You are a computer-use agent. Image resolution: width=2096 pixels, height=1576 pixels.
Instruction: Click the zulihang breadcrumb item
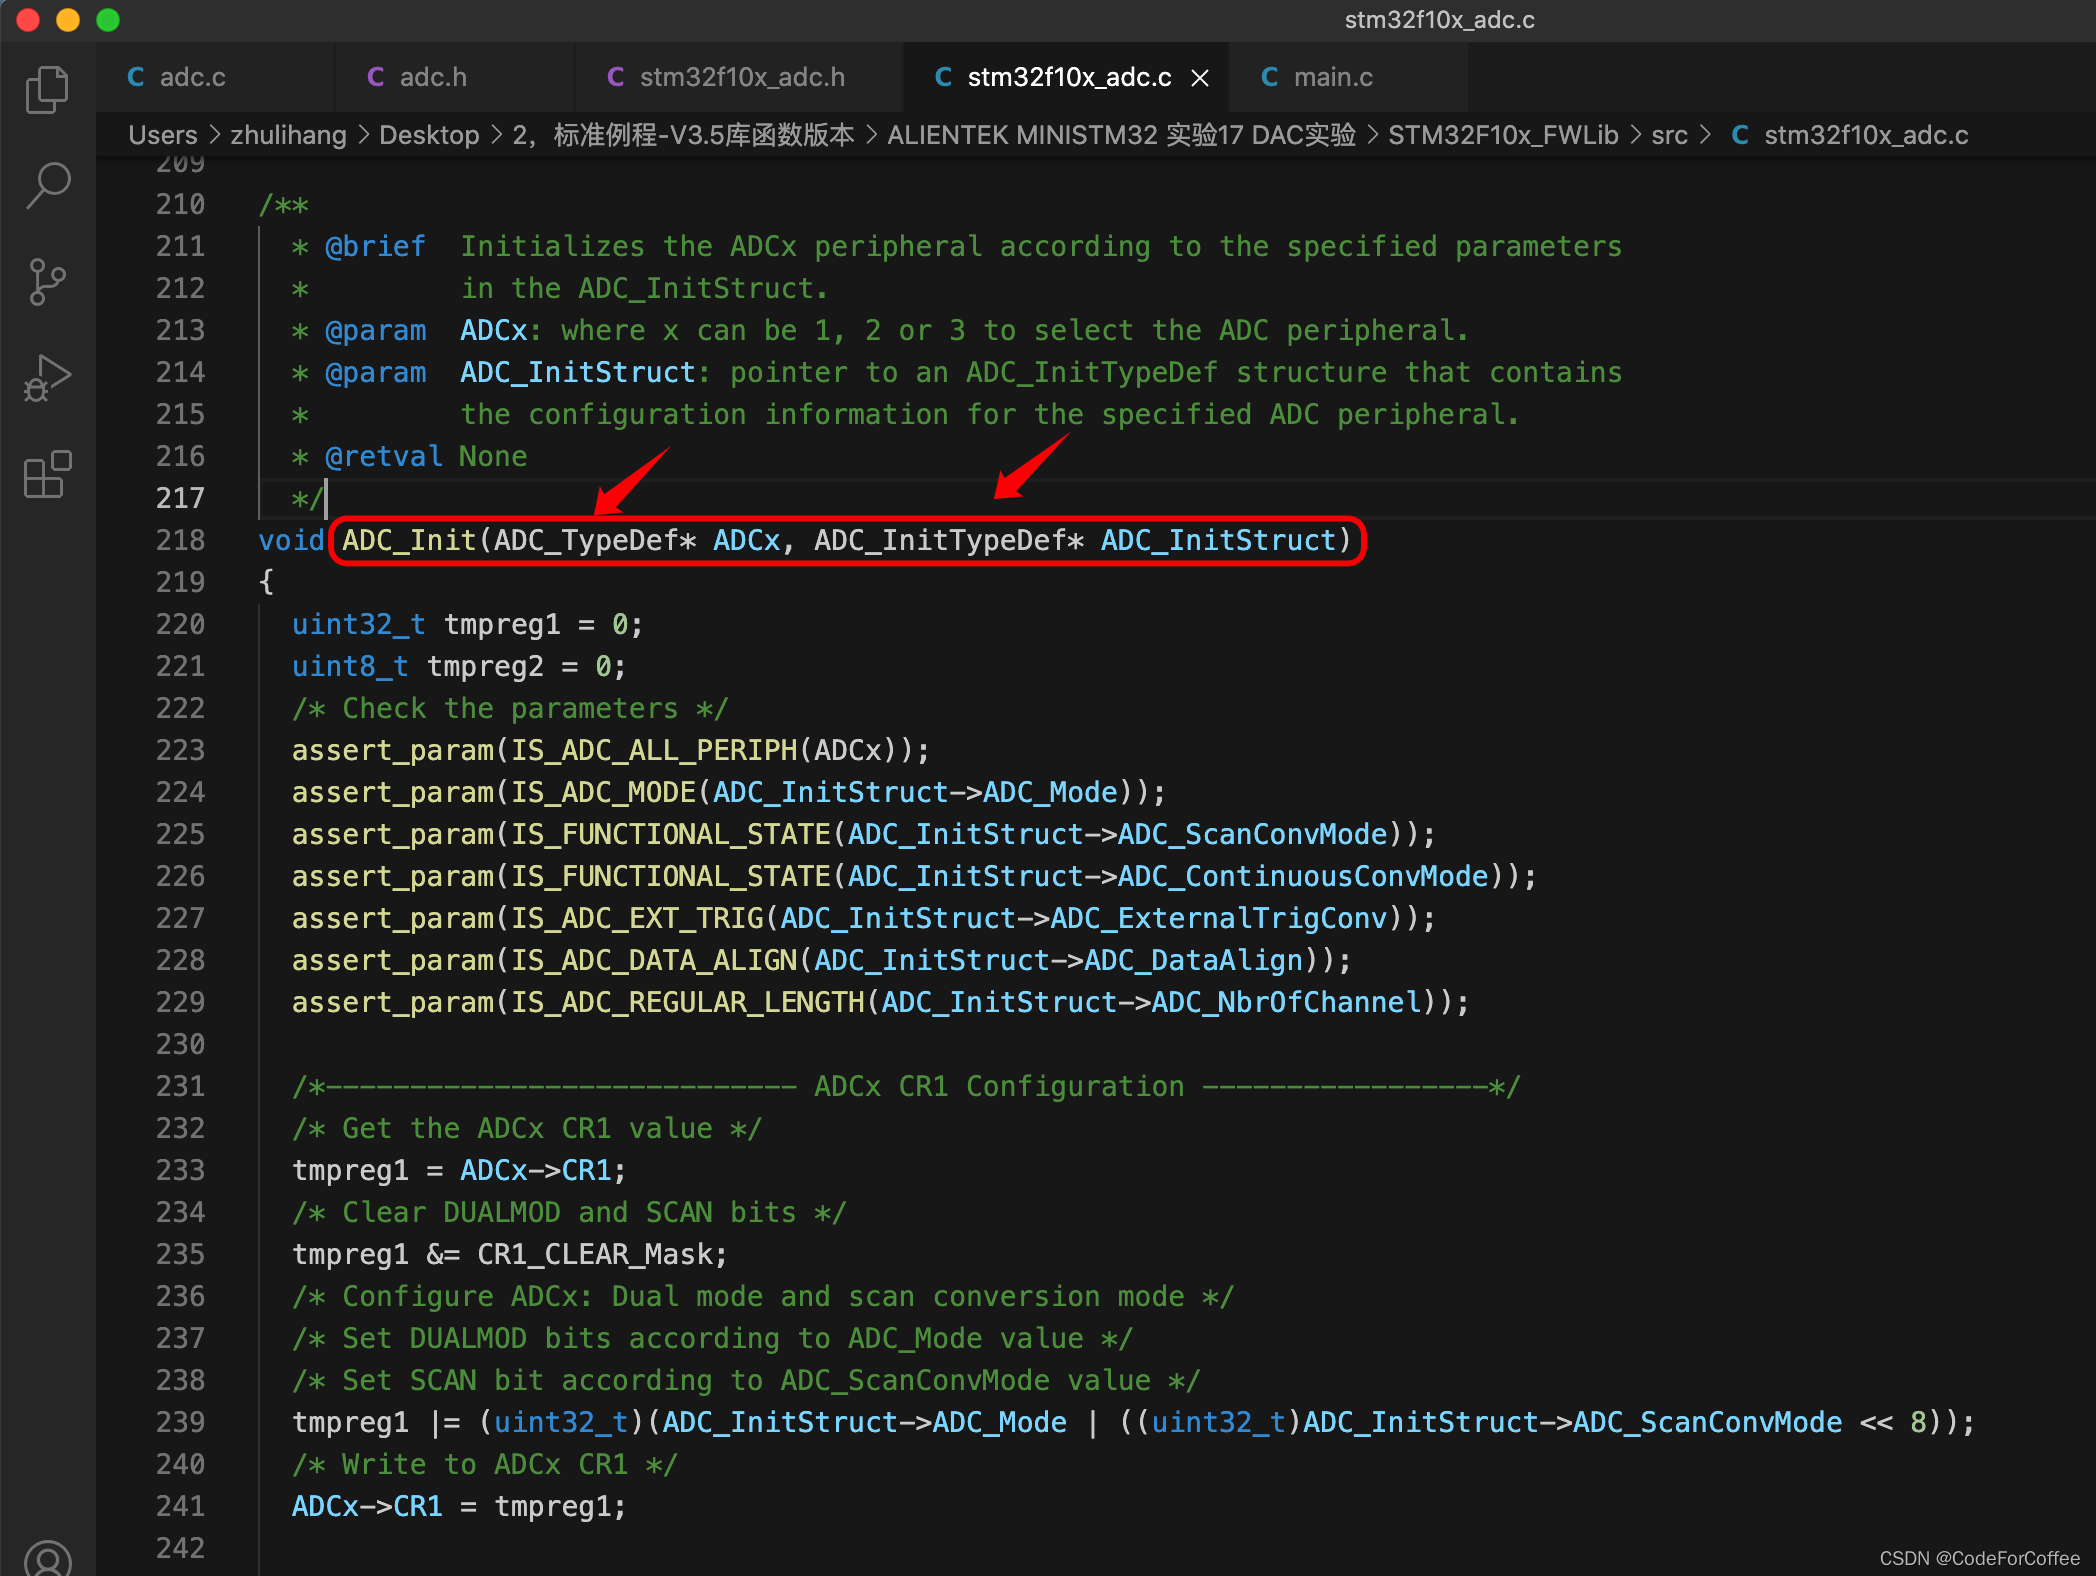pos(288,135)
